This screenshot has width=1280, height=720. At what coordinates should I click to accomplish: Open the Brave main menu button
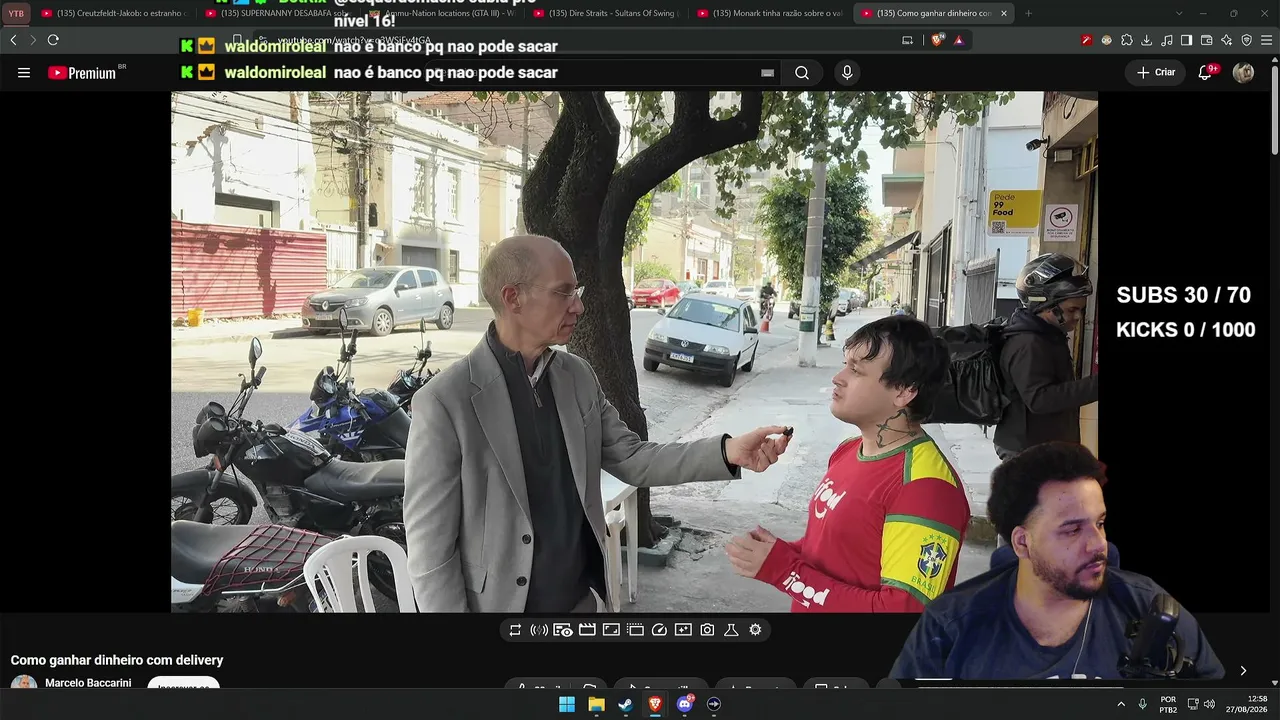click(1267, 40)
